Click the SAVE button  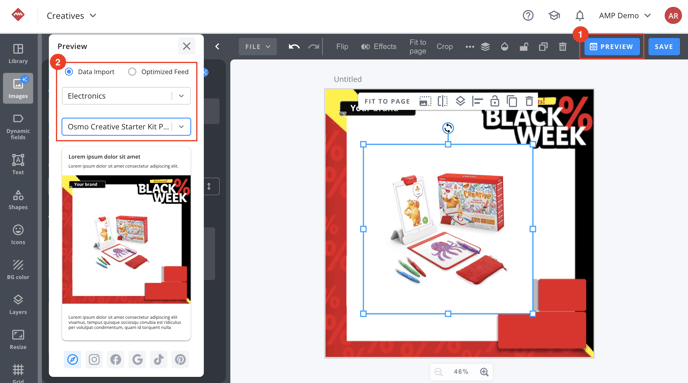click(x=664, y=47)
